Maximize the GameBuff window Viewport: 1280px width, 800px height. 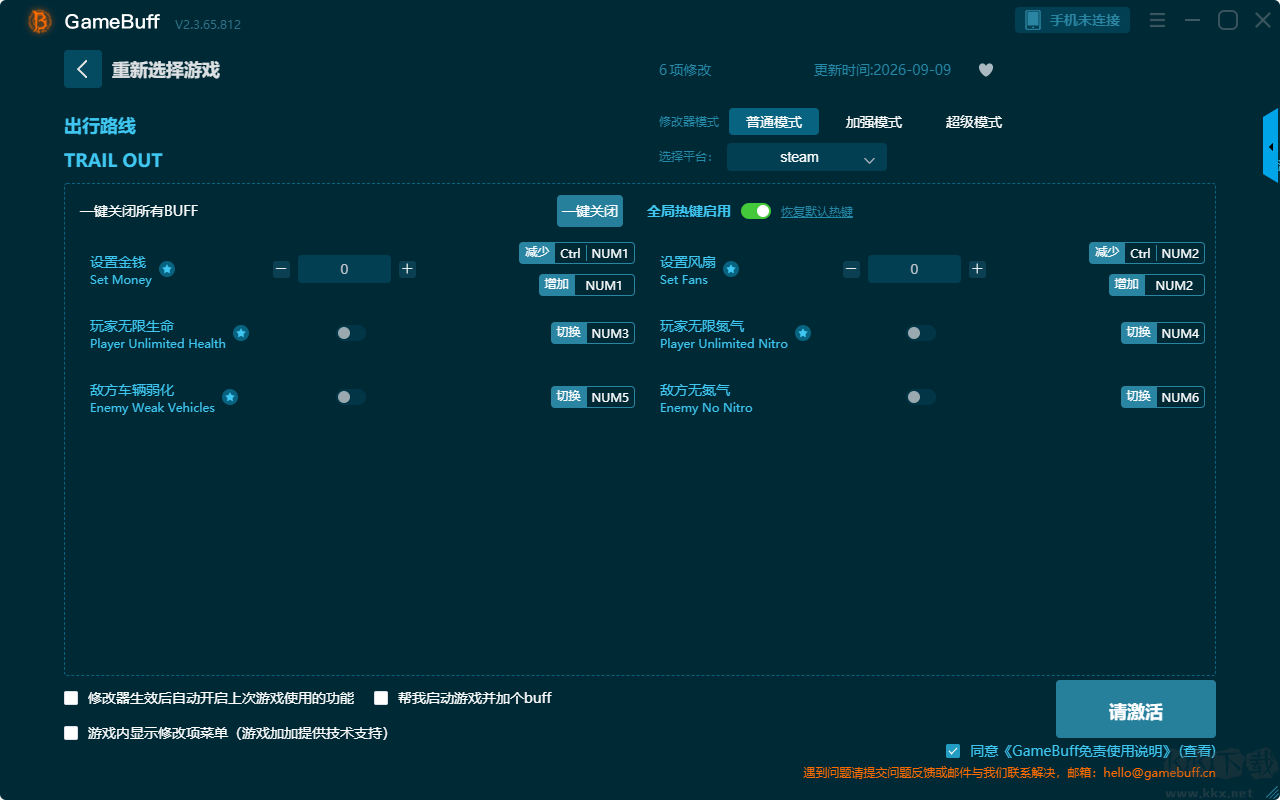[1228, 20]
